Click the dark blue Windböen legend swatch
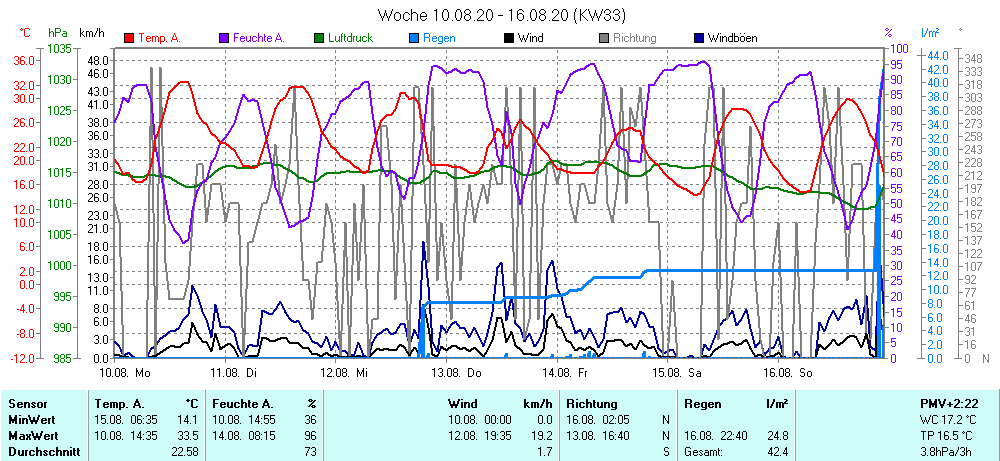This screenshot has height=461, width=1000. [x=699, y=38]
